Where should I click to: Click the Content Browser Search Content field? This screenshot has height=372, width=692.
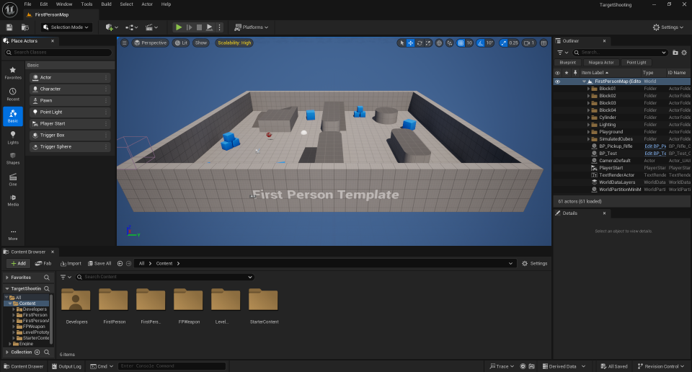164,277
